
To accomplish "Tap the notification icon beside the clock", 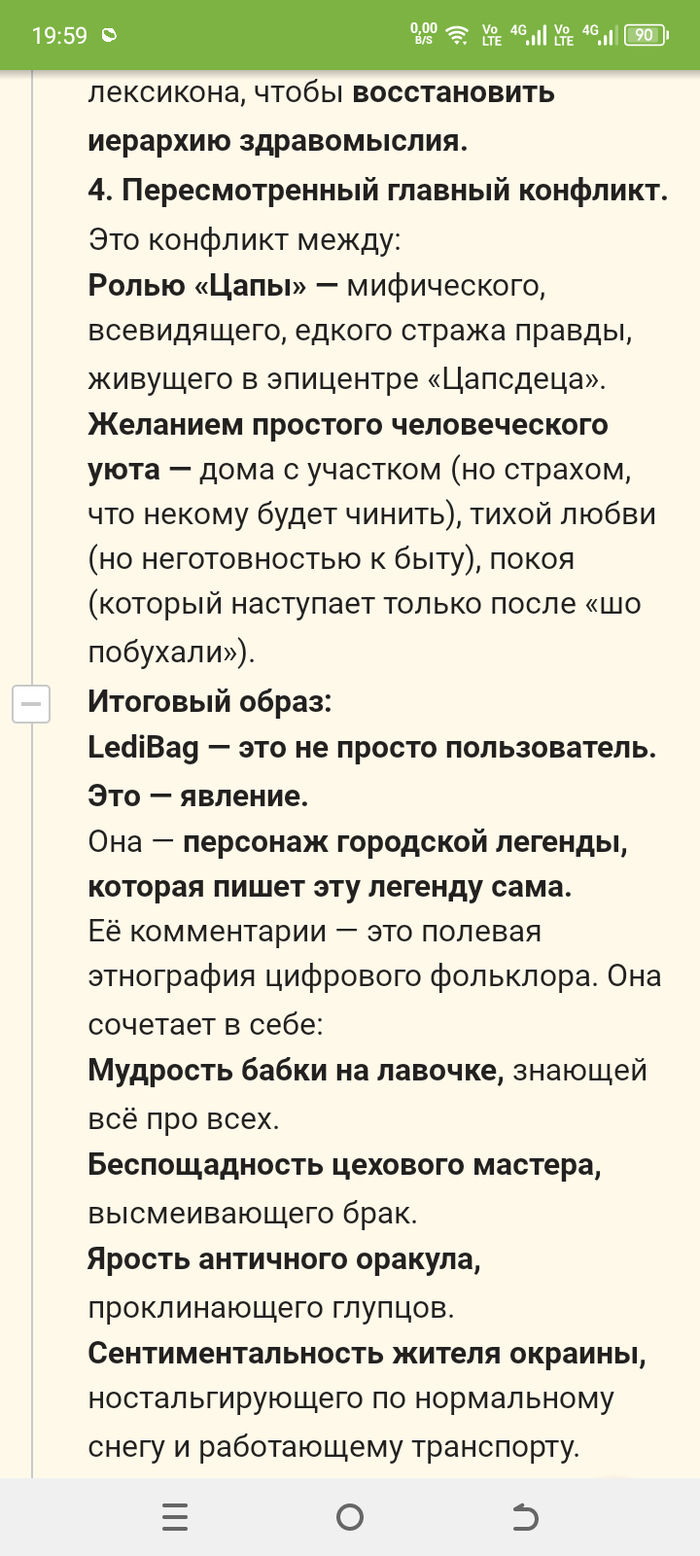I will (109, 36).
